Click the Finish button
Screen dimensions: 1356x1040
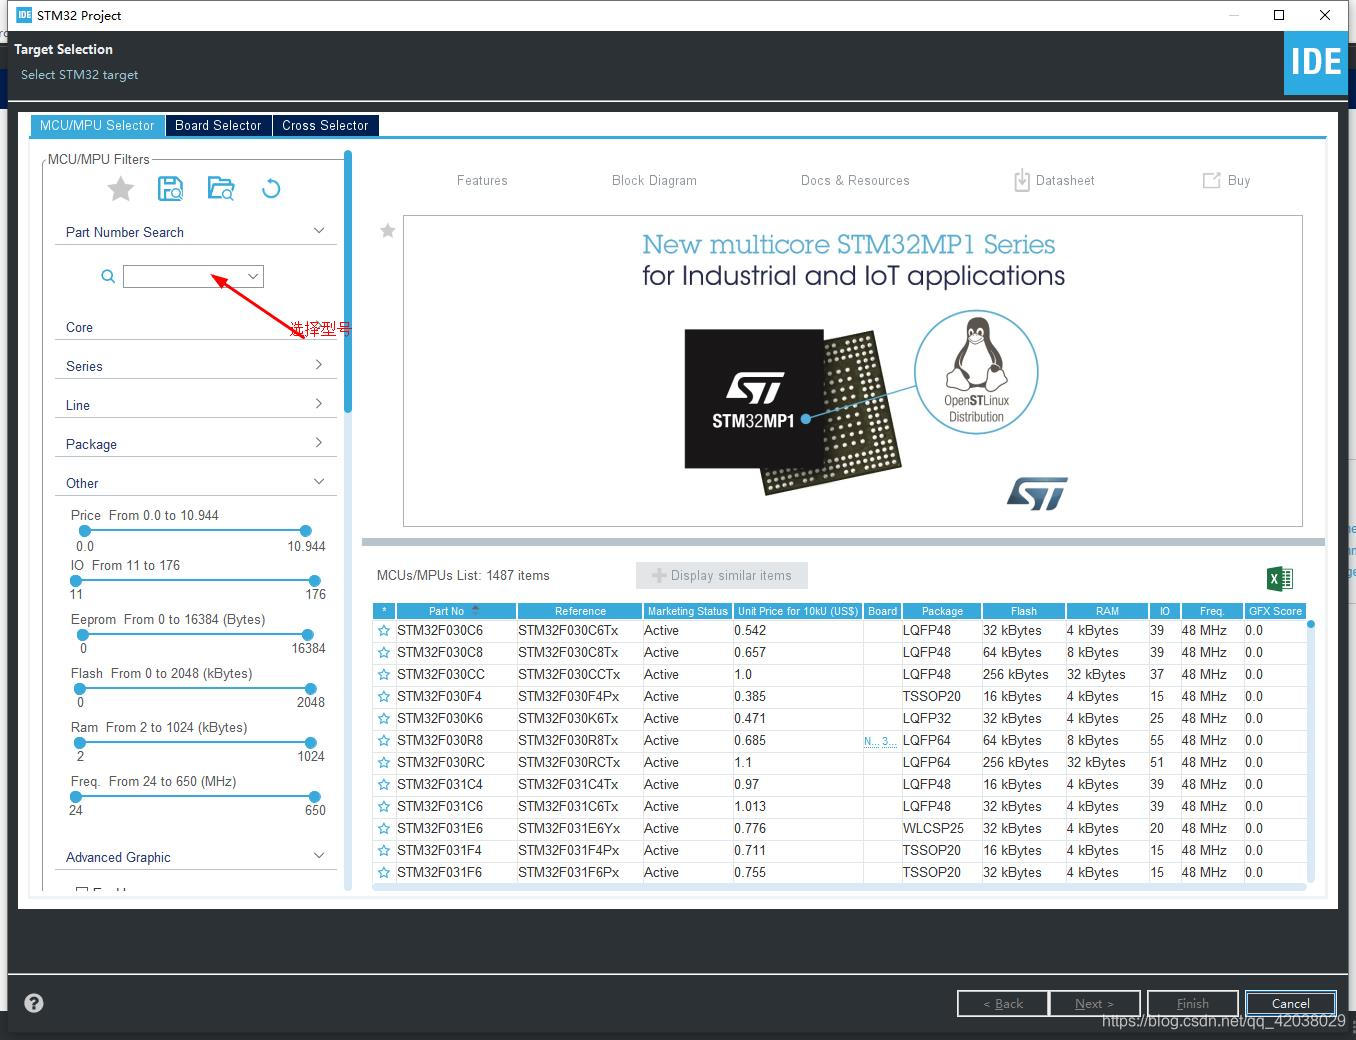1192,1003
